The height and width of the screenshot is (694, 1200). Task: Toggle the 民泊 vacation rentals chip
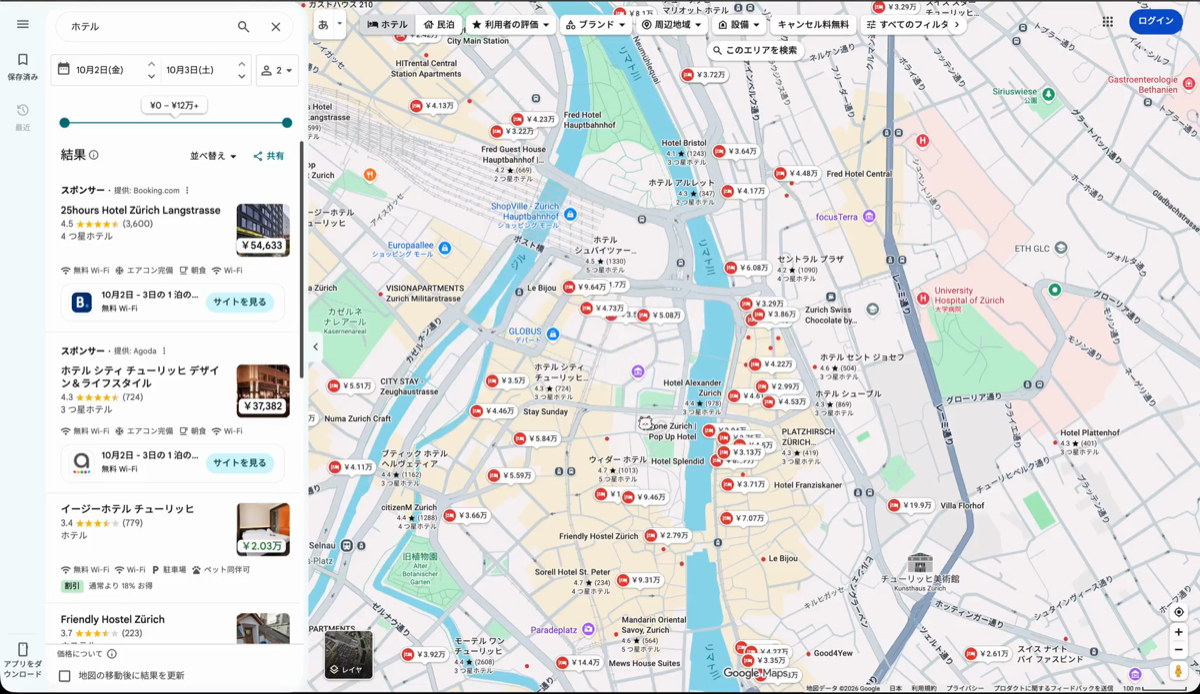(x=439, y=24)
